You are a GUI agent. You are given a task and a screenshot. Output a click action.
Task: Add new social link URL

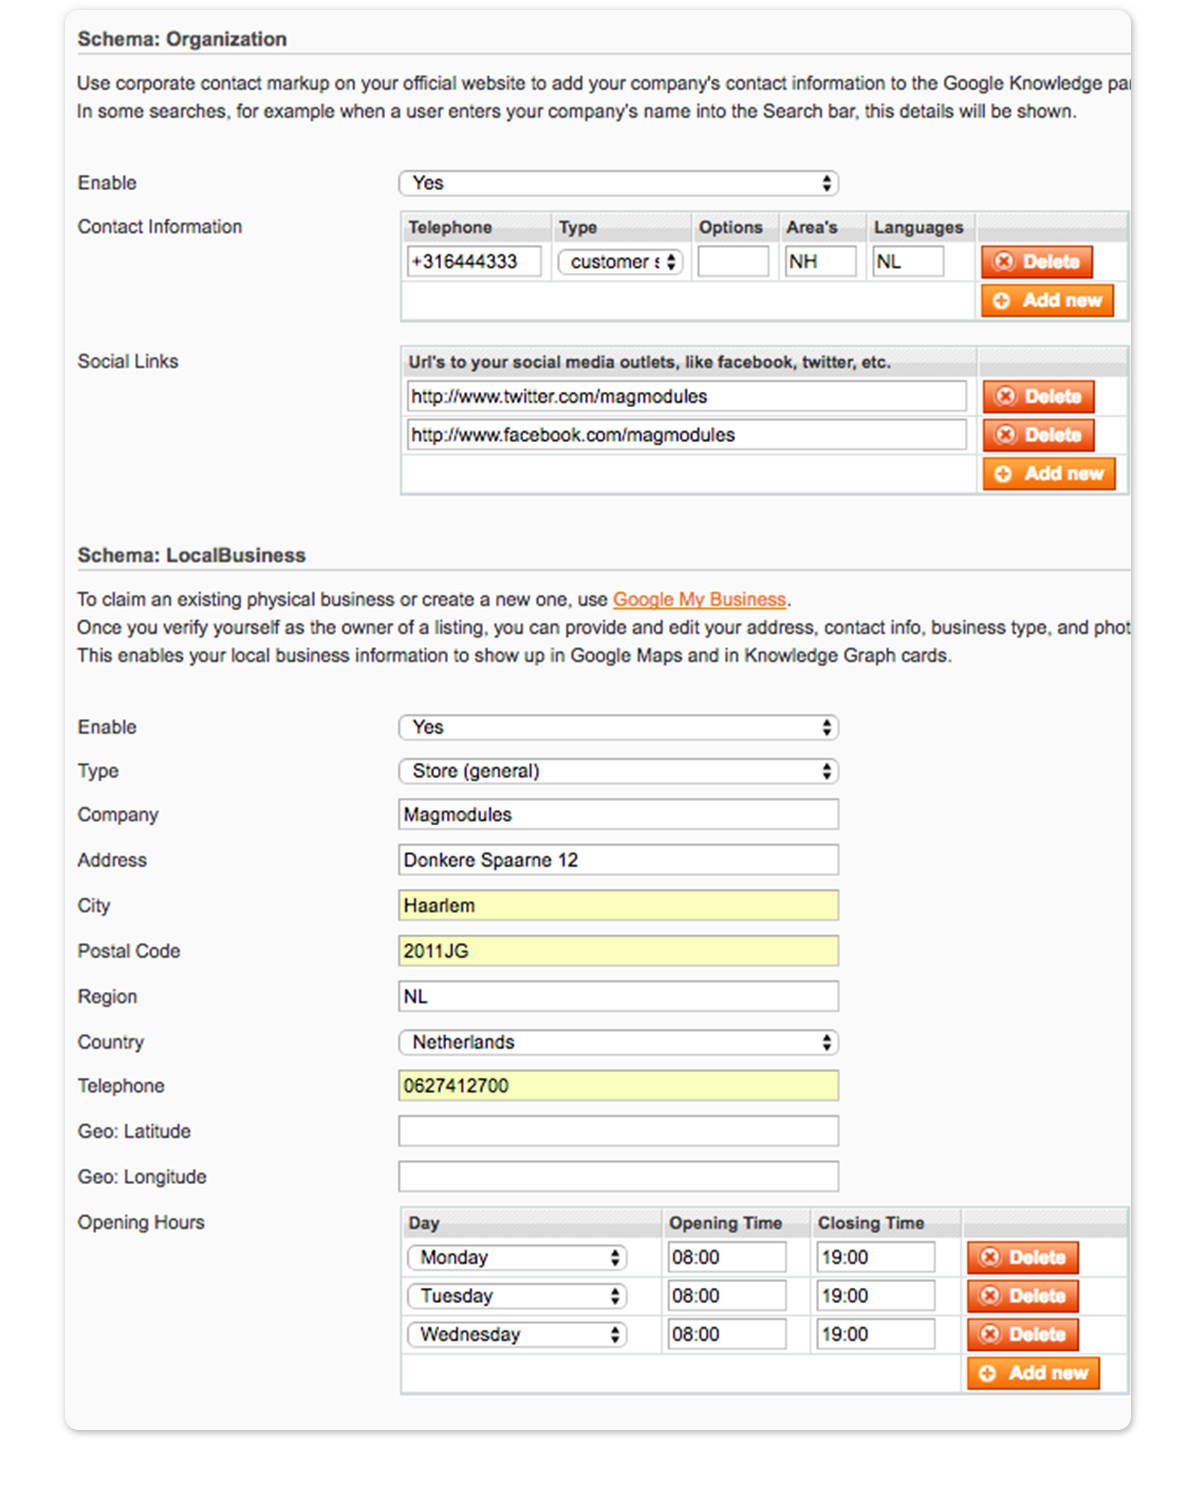pos(1048,474)
